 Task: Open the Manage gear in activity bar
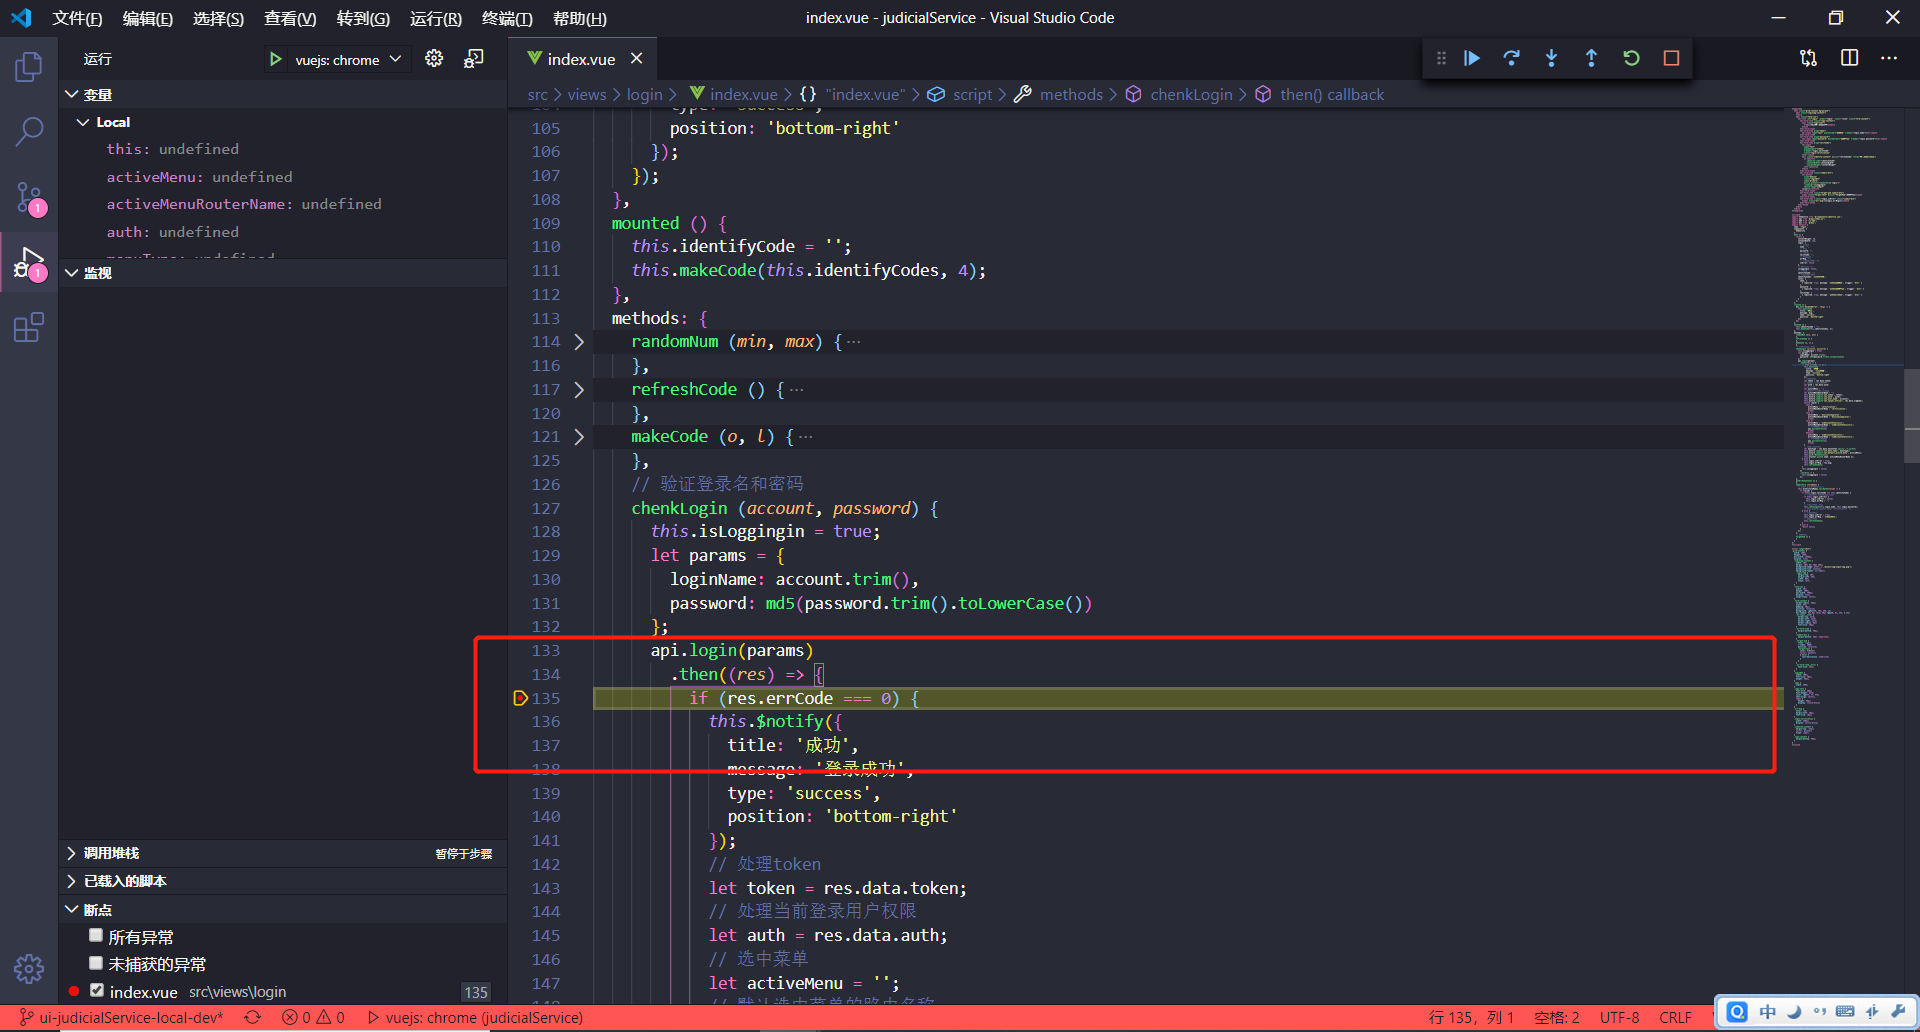tap(29, 968)
